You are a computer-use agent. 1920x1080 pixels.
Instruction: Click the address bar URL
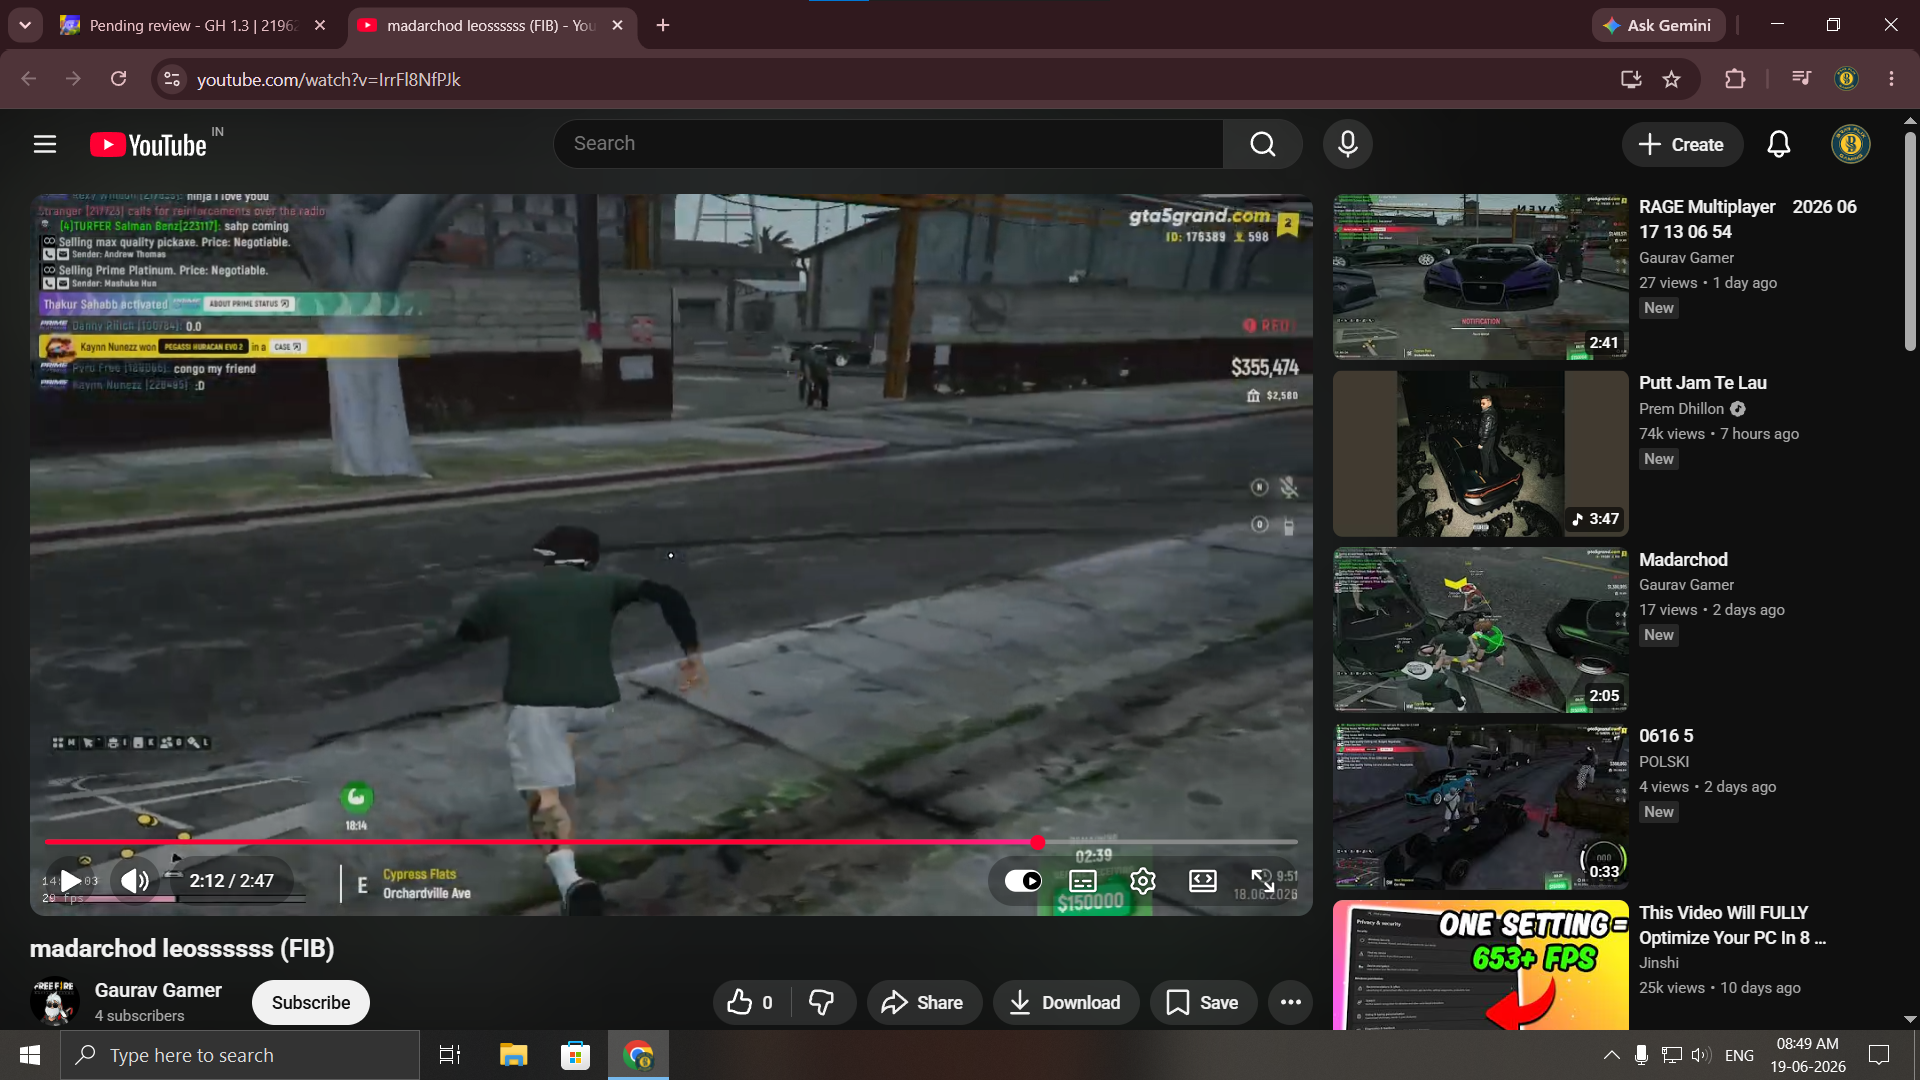click(x=329, y=80)
